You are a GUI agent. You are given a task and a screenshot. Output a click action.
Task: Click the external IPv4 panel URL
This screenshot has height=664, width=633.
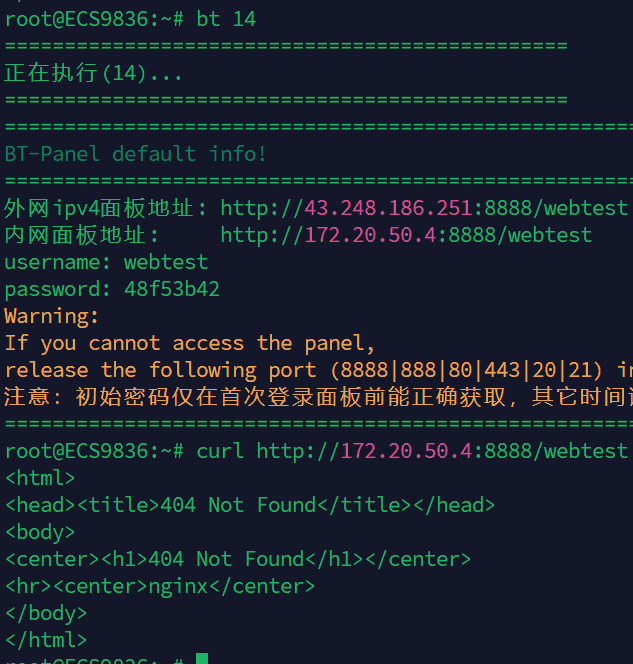pyautogui.click(x=424, y=208)
